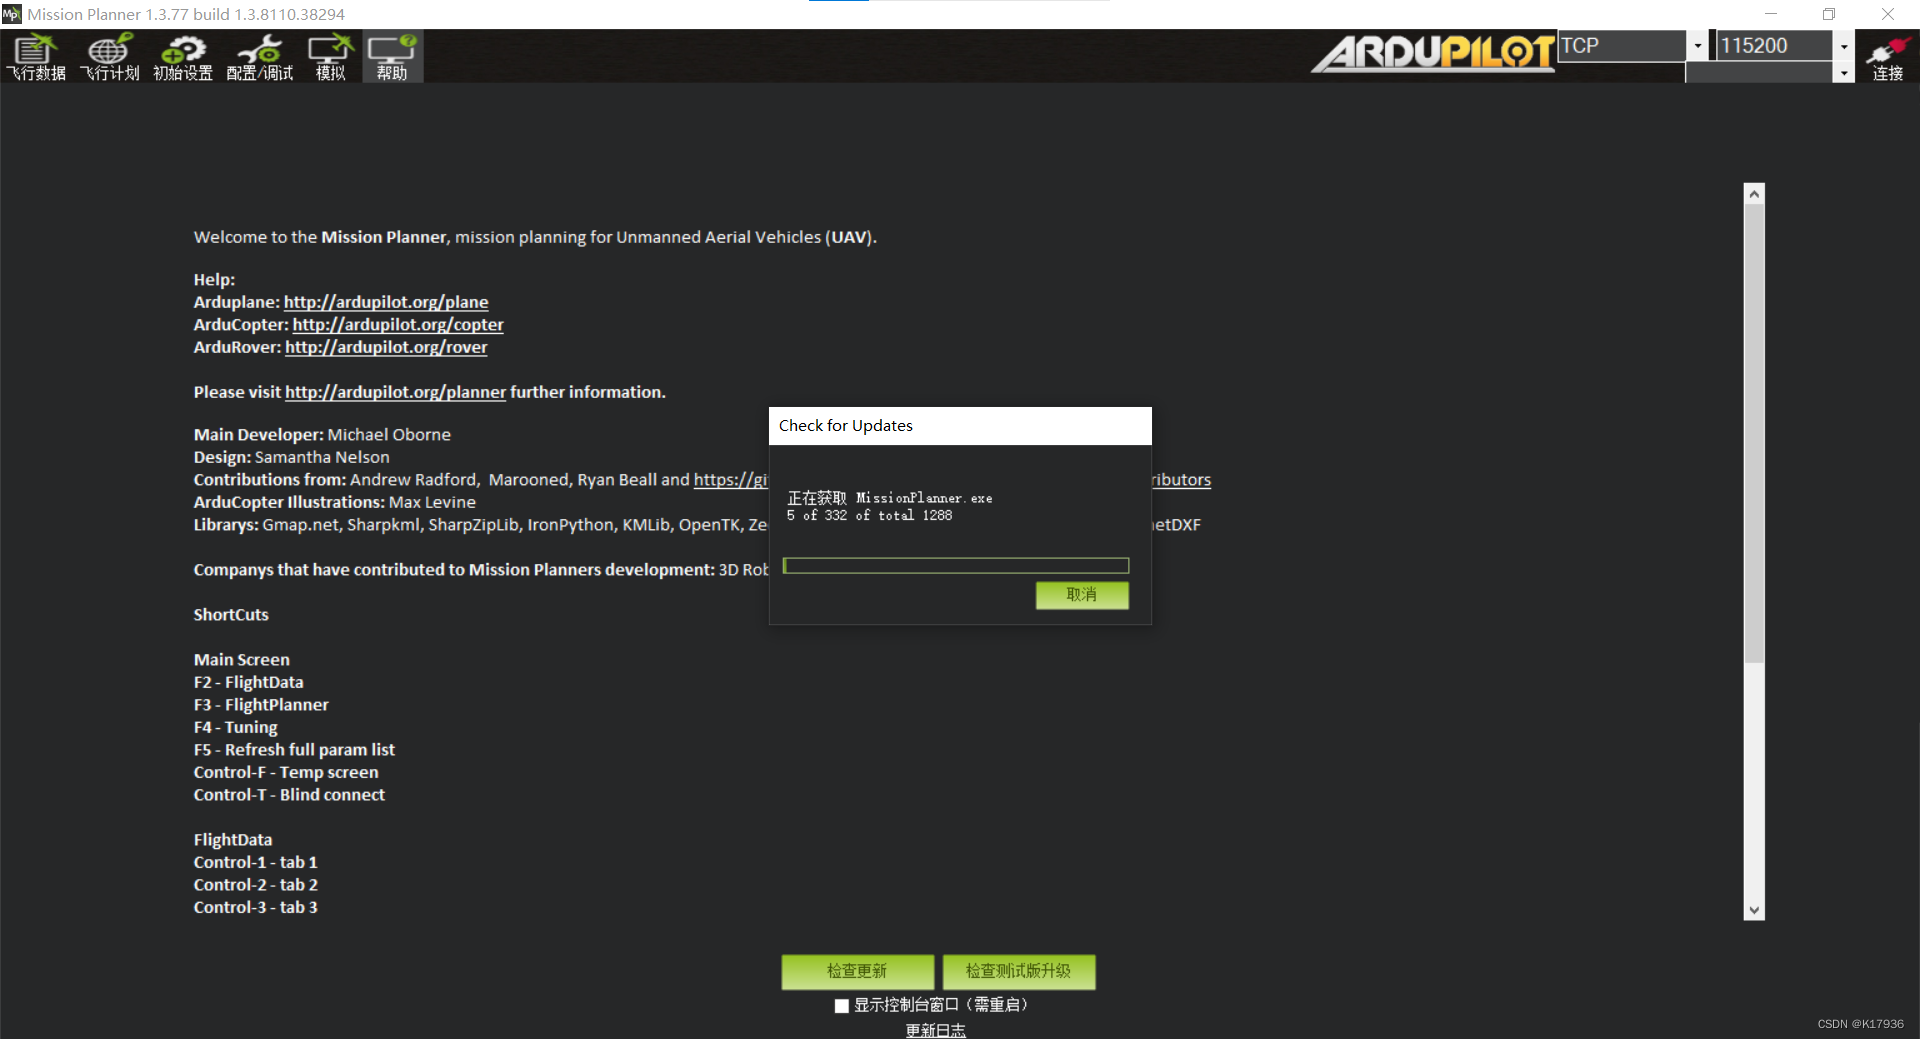The width and height of the screenshot is (1920, 1039).
Task: Open the ardupilot.org/planner link
Action: coord(396,392)
